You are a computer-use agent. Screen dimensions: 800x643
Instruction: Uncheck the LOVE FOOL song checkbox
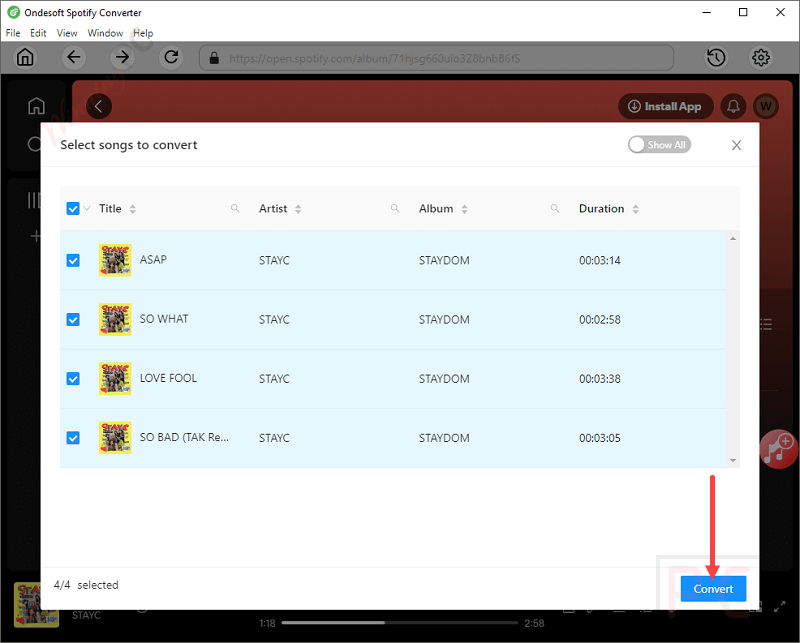[73, 379]
